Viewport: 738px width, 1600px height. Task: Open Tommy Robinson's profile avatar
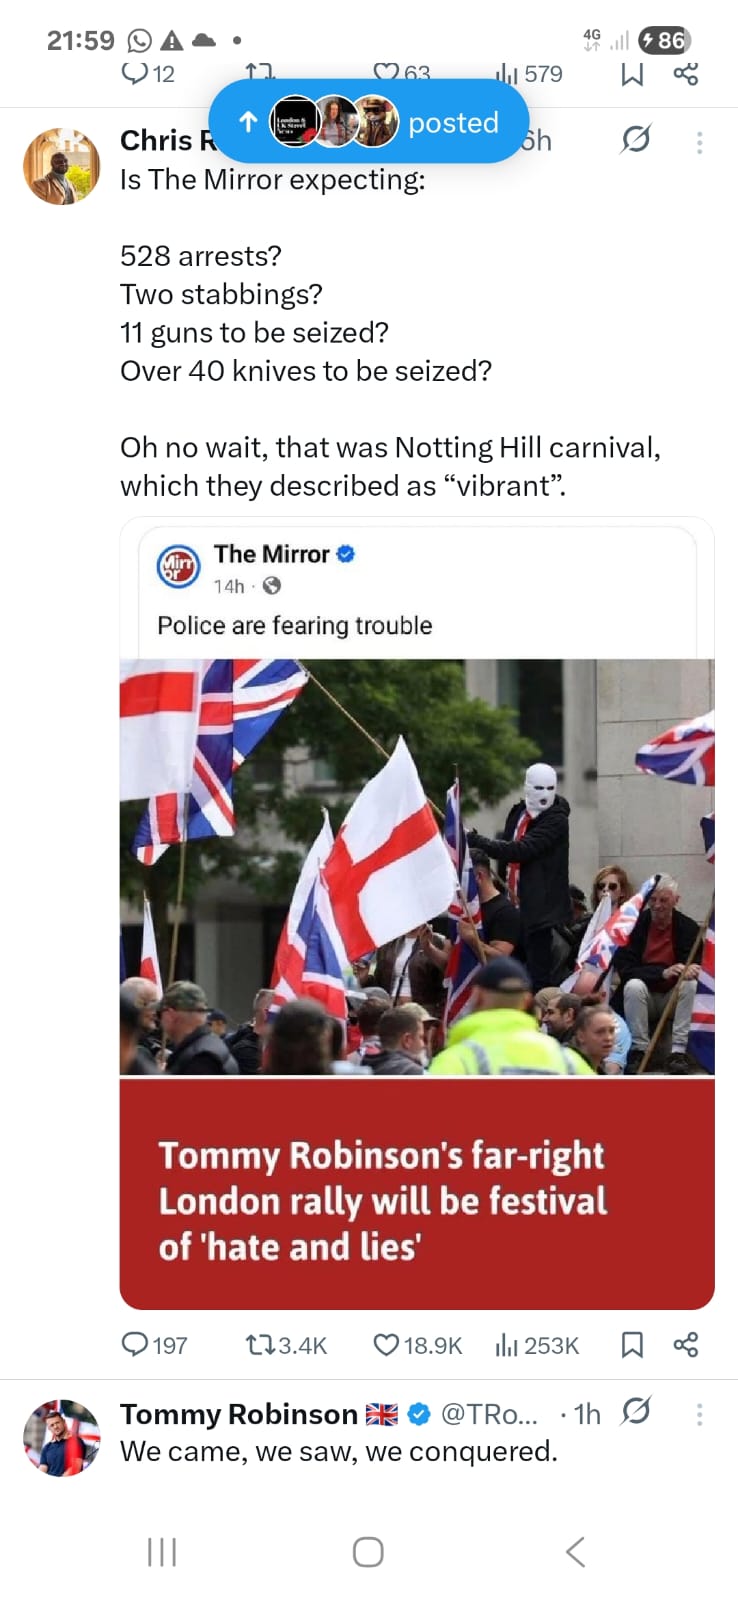click(x=62, y=1438)
